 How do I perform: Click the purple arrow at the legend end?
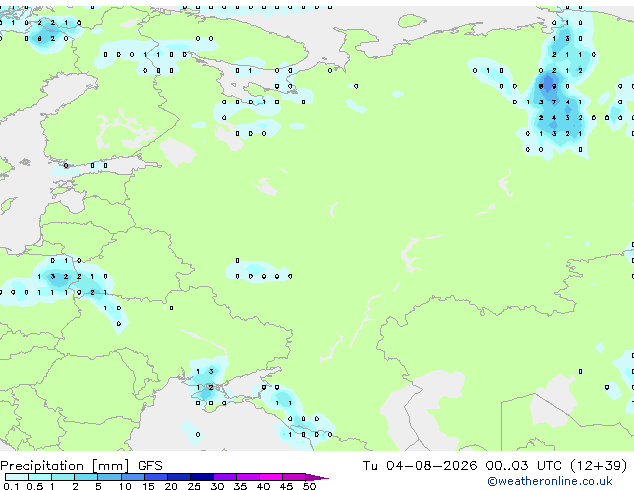point(317,477)
